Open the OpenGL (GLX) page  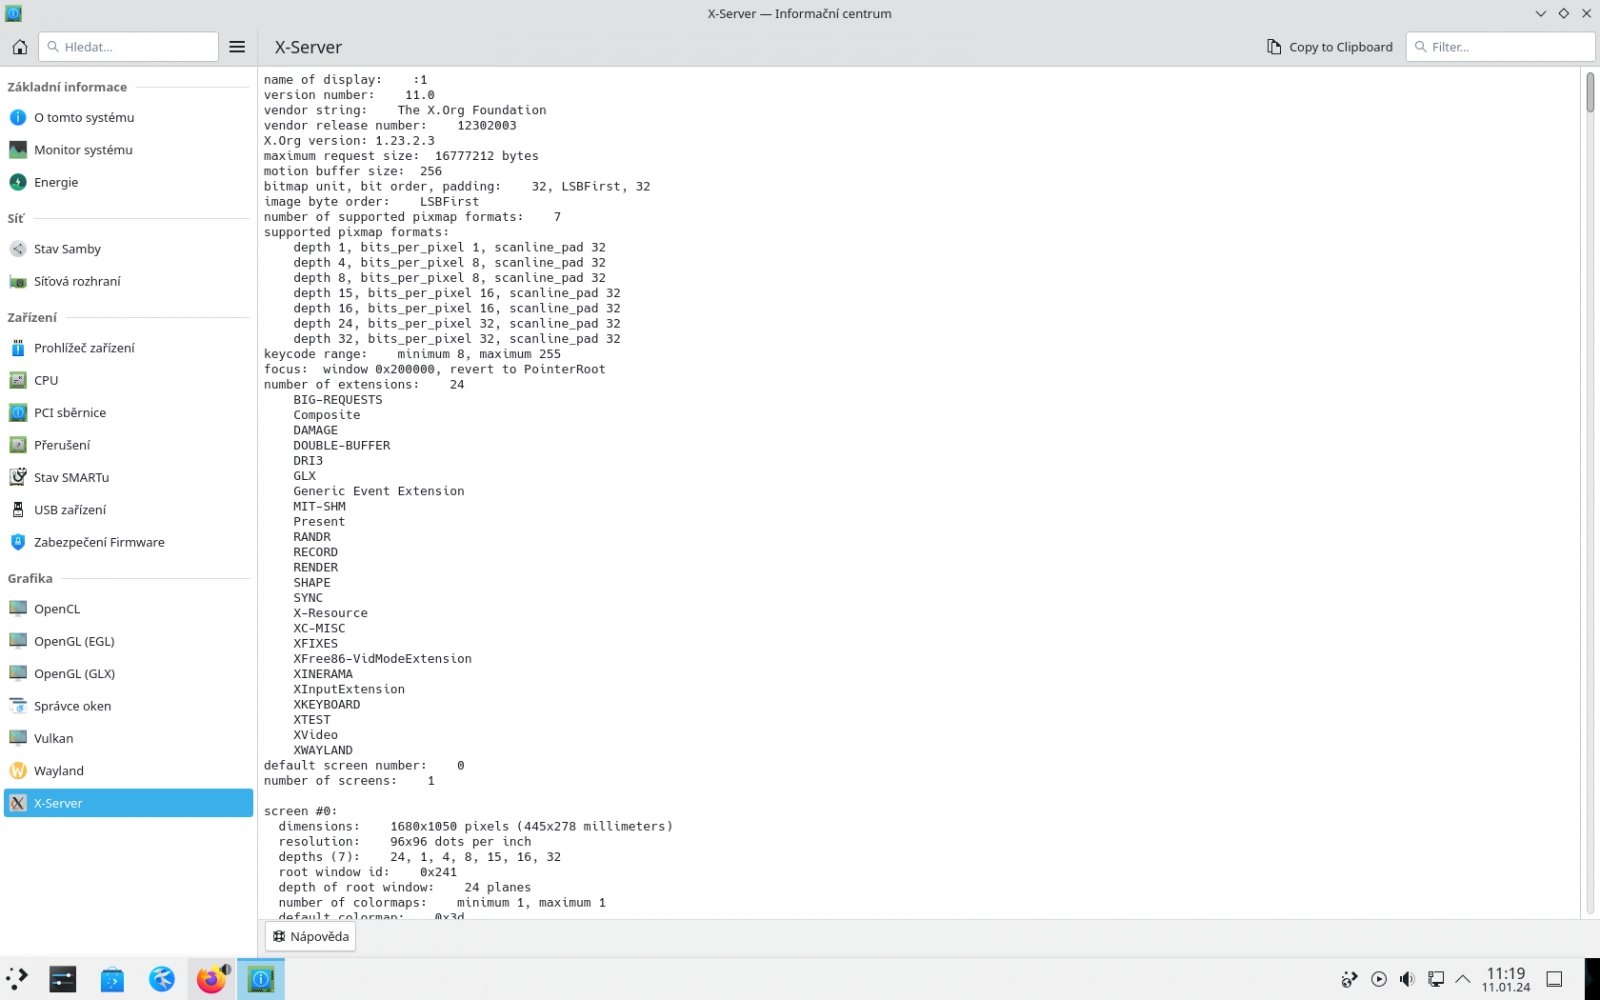128,674
